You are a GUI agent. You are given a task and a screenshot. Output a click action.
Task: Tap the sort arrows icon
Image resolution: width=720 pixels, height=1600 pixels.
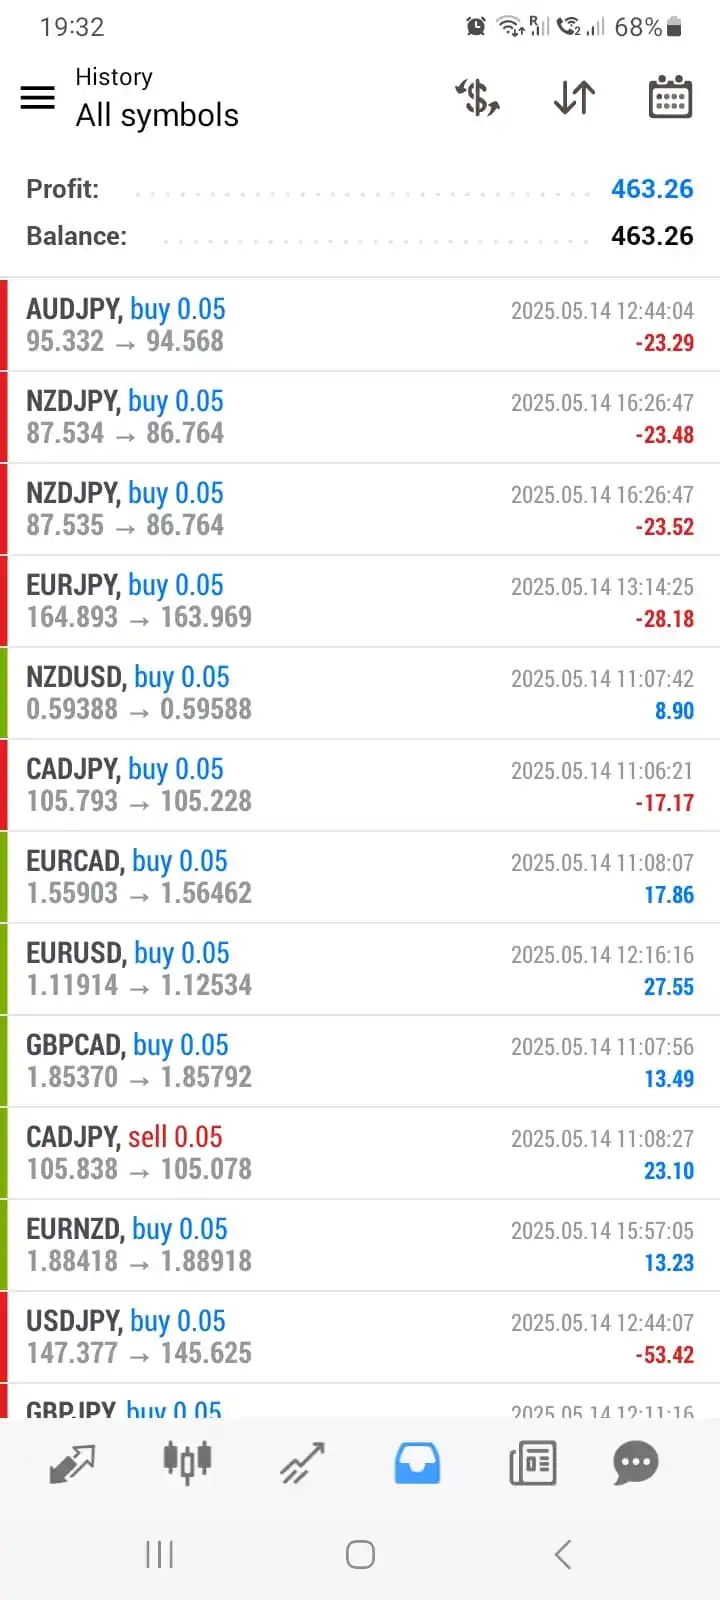click(574, 97)
